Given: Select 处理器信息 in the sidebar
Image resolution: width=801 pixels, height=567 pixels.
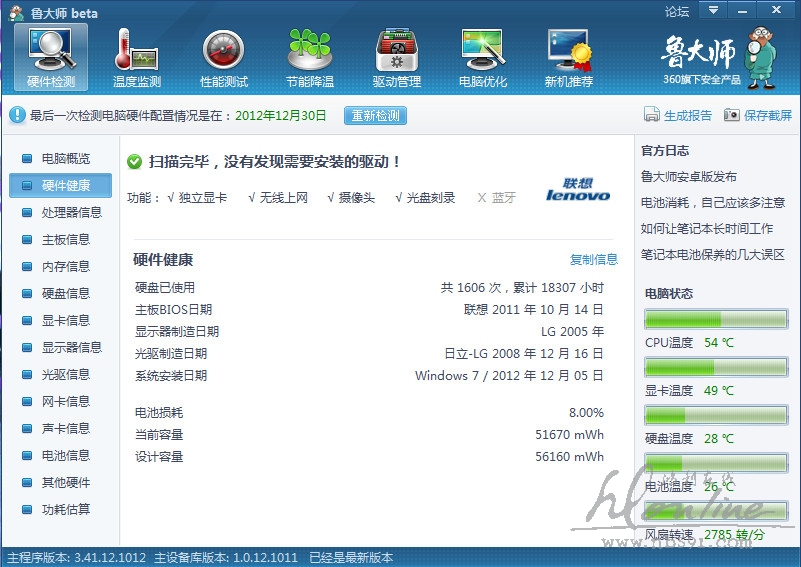Looking at the screenshot, I should [71, 212].
